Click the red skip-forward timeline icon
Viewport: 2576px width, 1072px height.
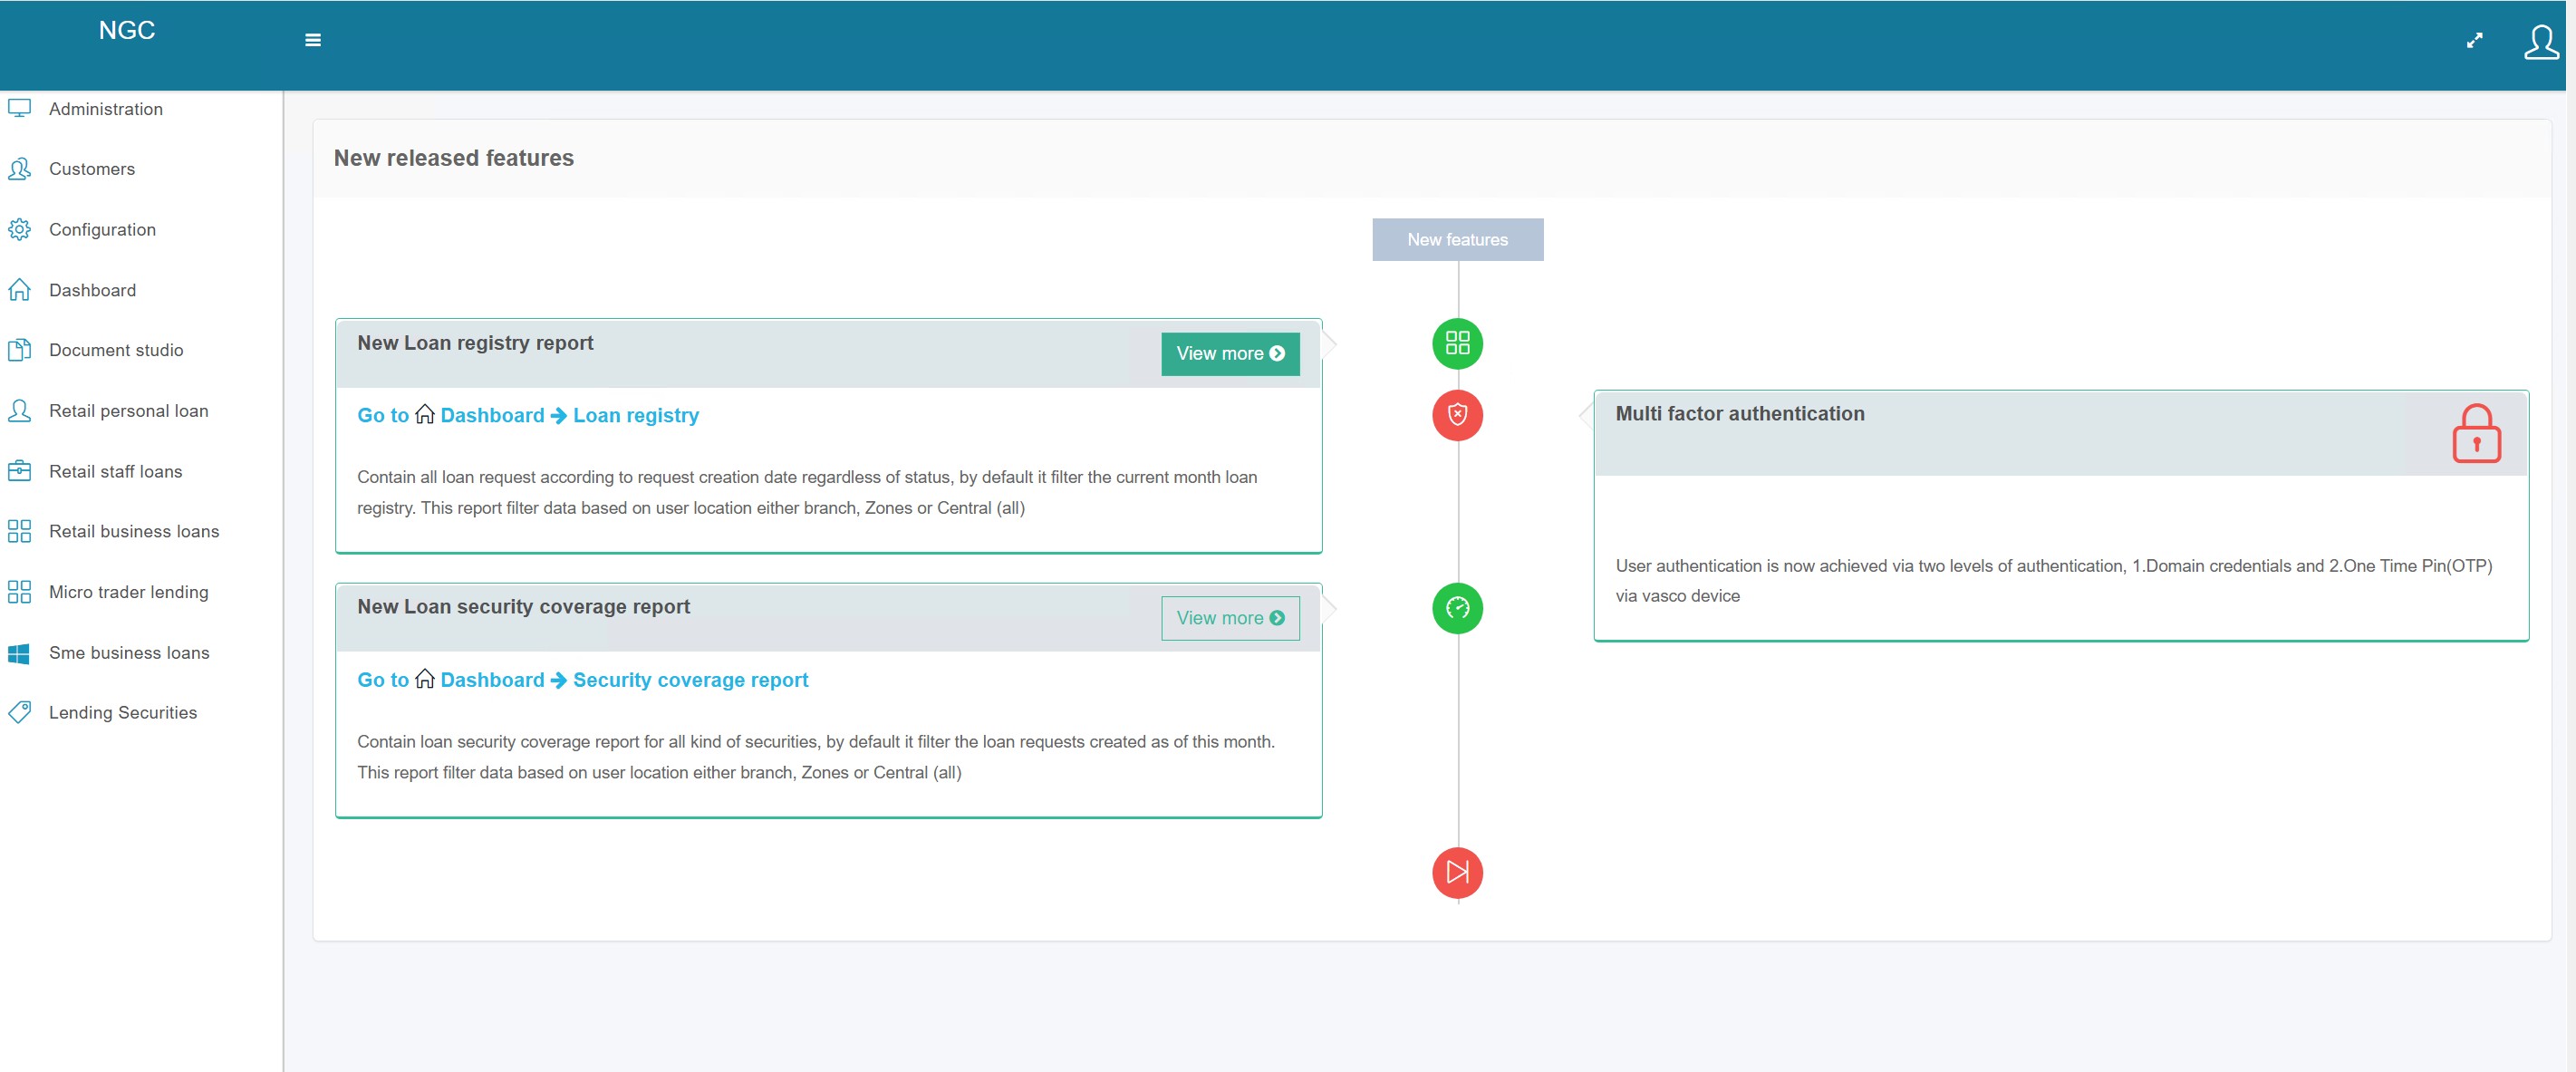(x=1457, y=872)
